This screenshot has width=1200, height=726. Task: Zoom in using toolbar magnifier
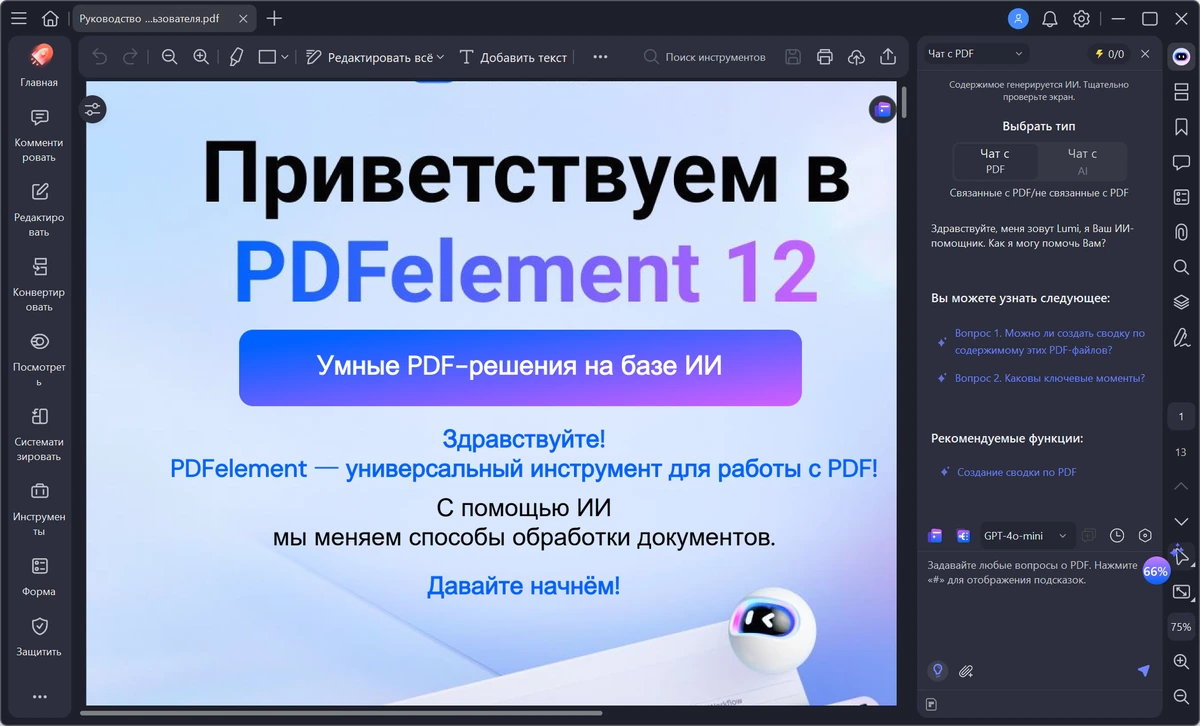coord(201,57)
